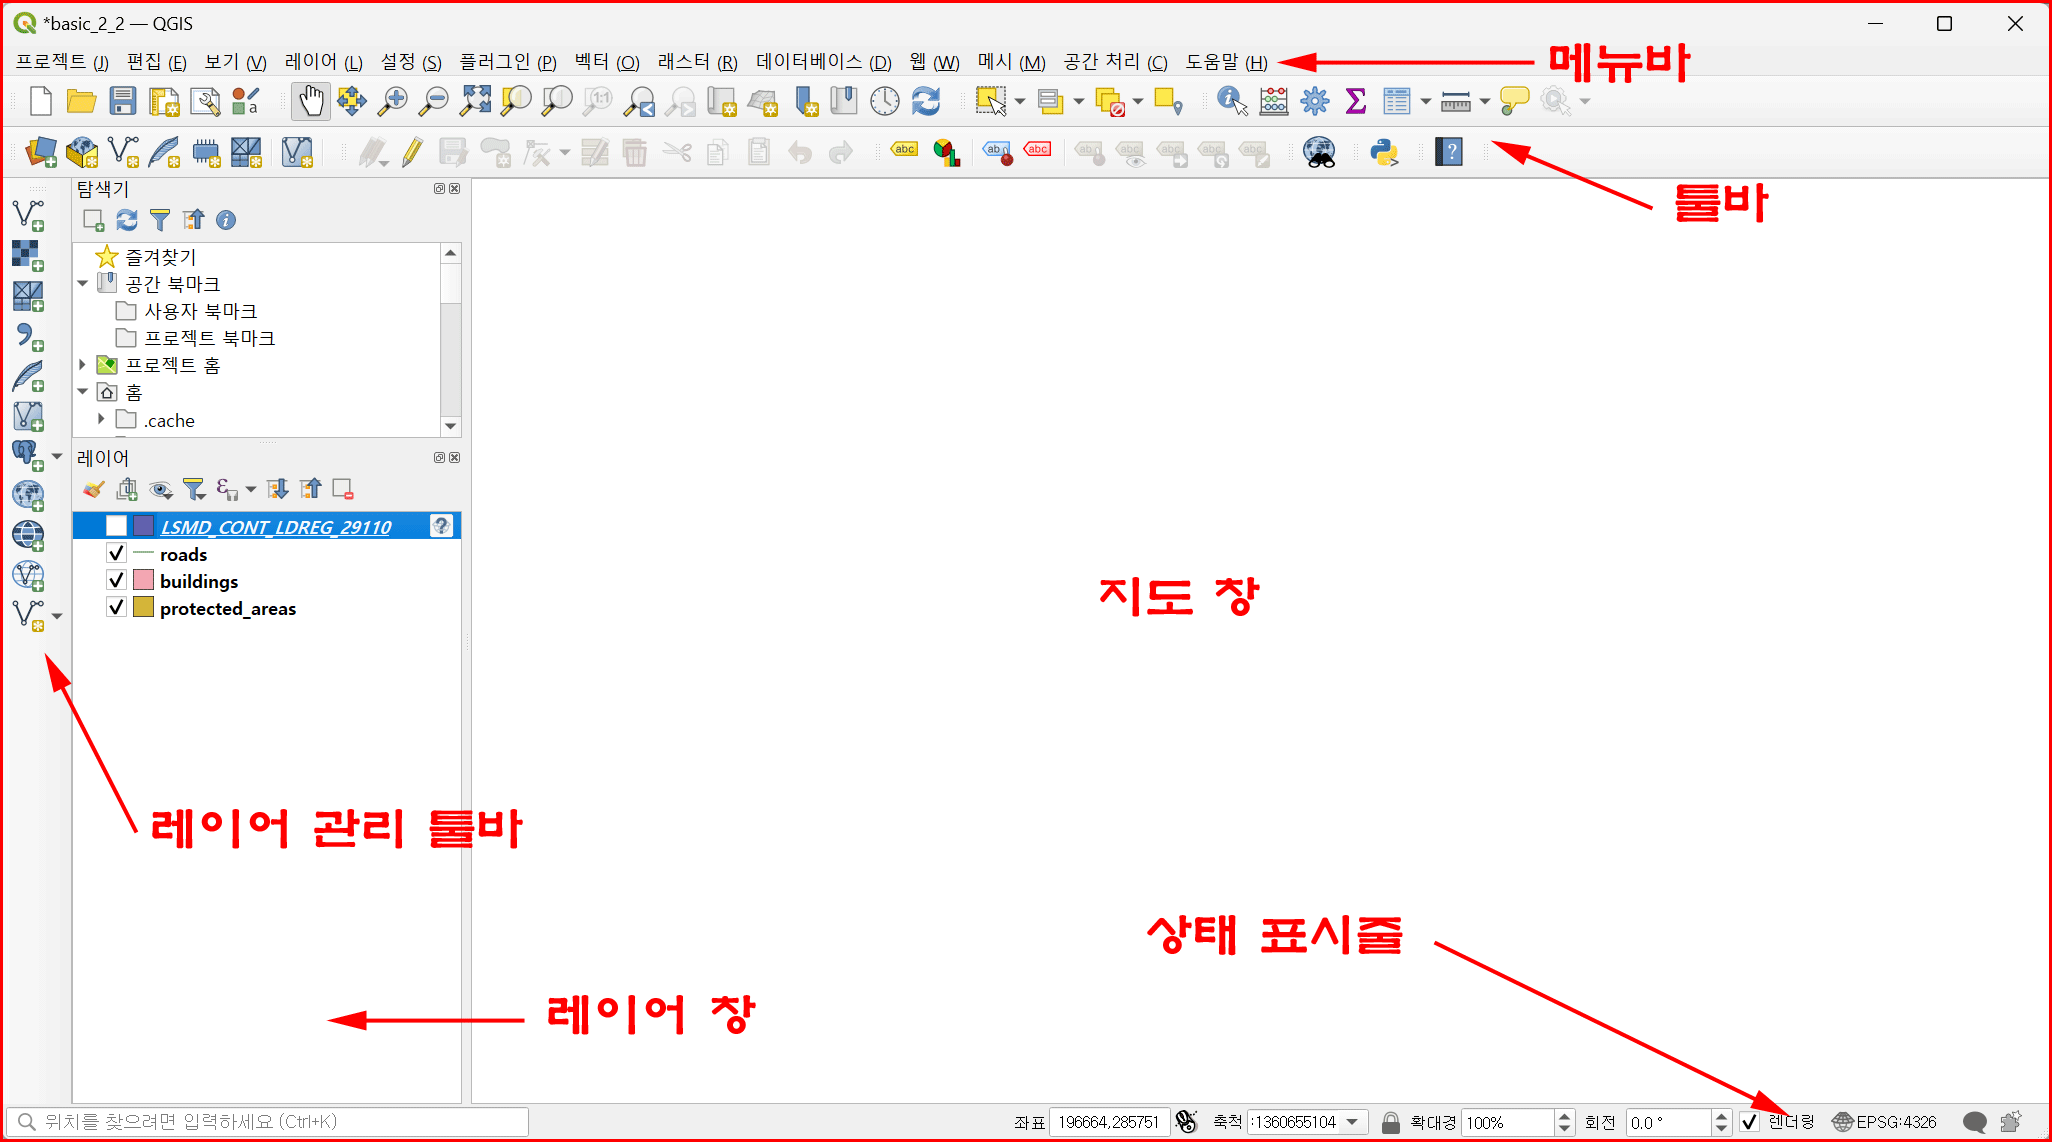The image size is (2052, 1142).
Task: Click Toggle Editing pencil icon
Action: coord(412,152)
